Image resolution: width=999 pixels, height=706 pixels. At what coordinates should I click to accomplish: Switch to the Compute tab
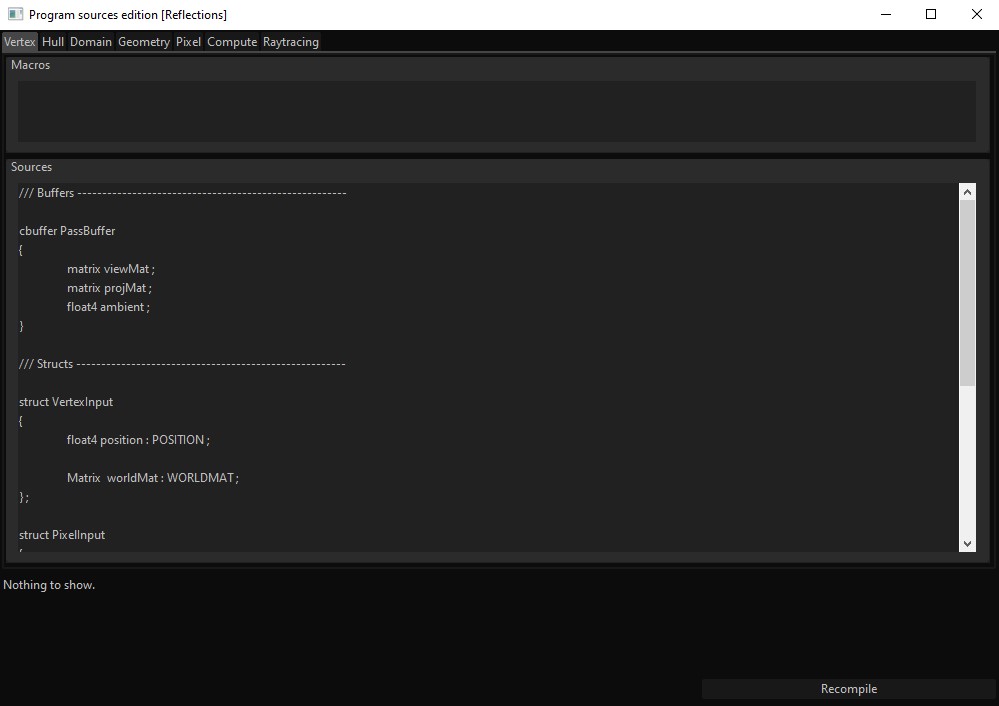tap(232, 42)
